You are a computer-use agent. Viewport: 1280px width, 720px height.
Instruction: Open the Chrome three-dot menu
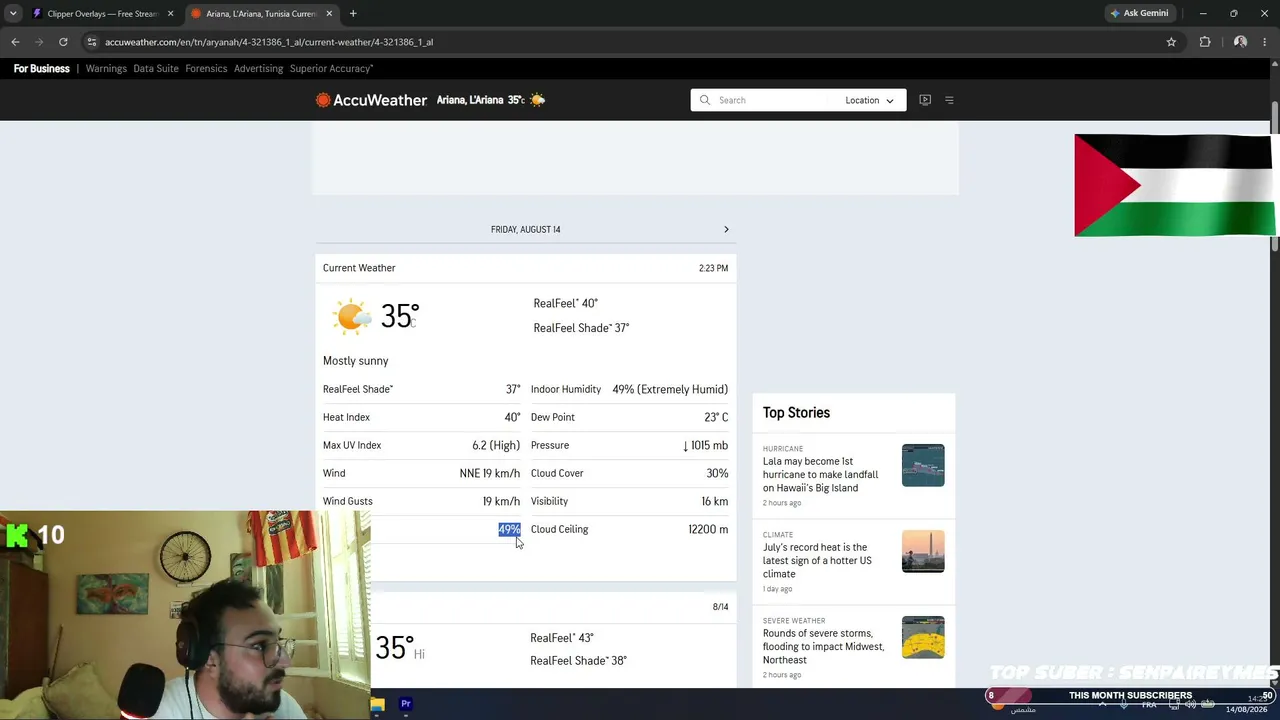pos(1266,42)
